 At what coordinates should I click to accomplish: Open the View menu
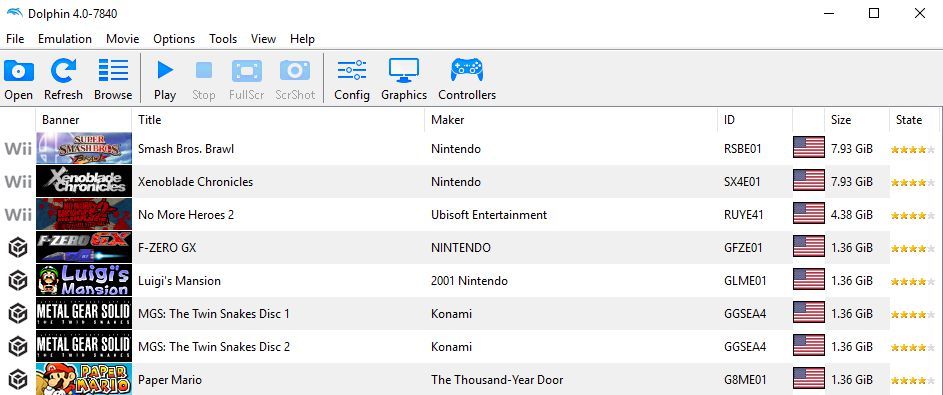point(263,39)
